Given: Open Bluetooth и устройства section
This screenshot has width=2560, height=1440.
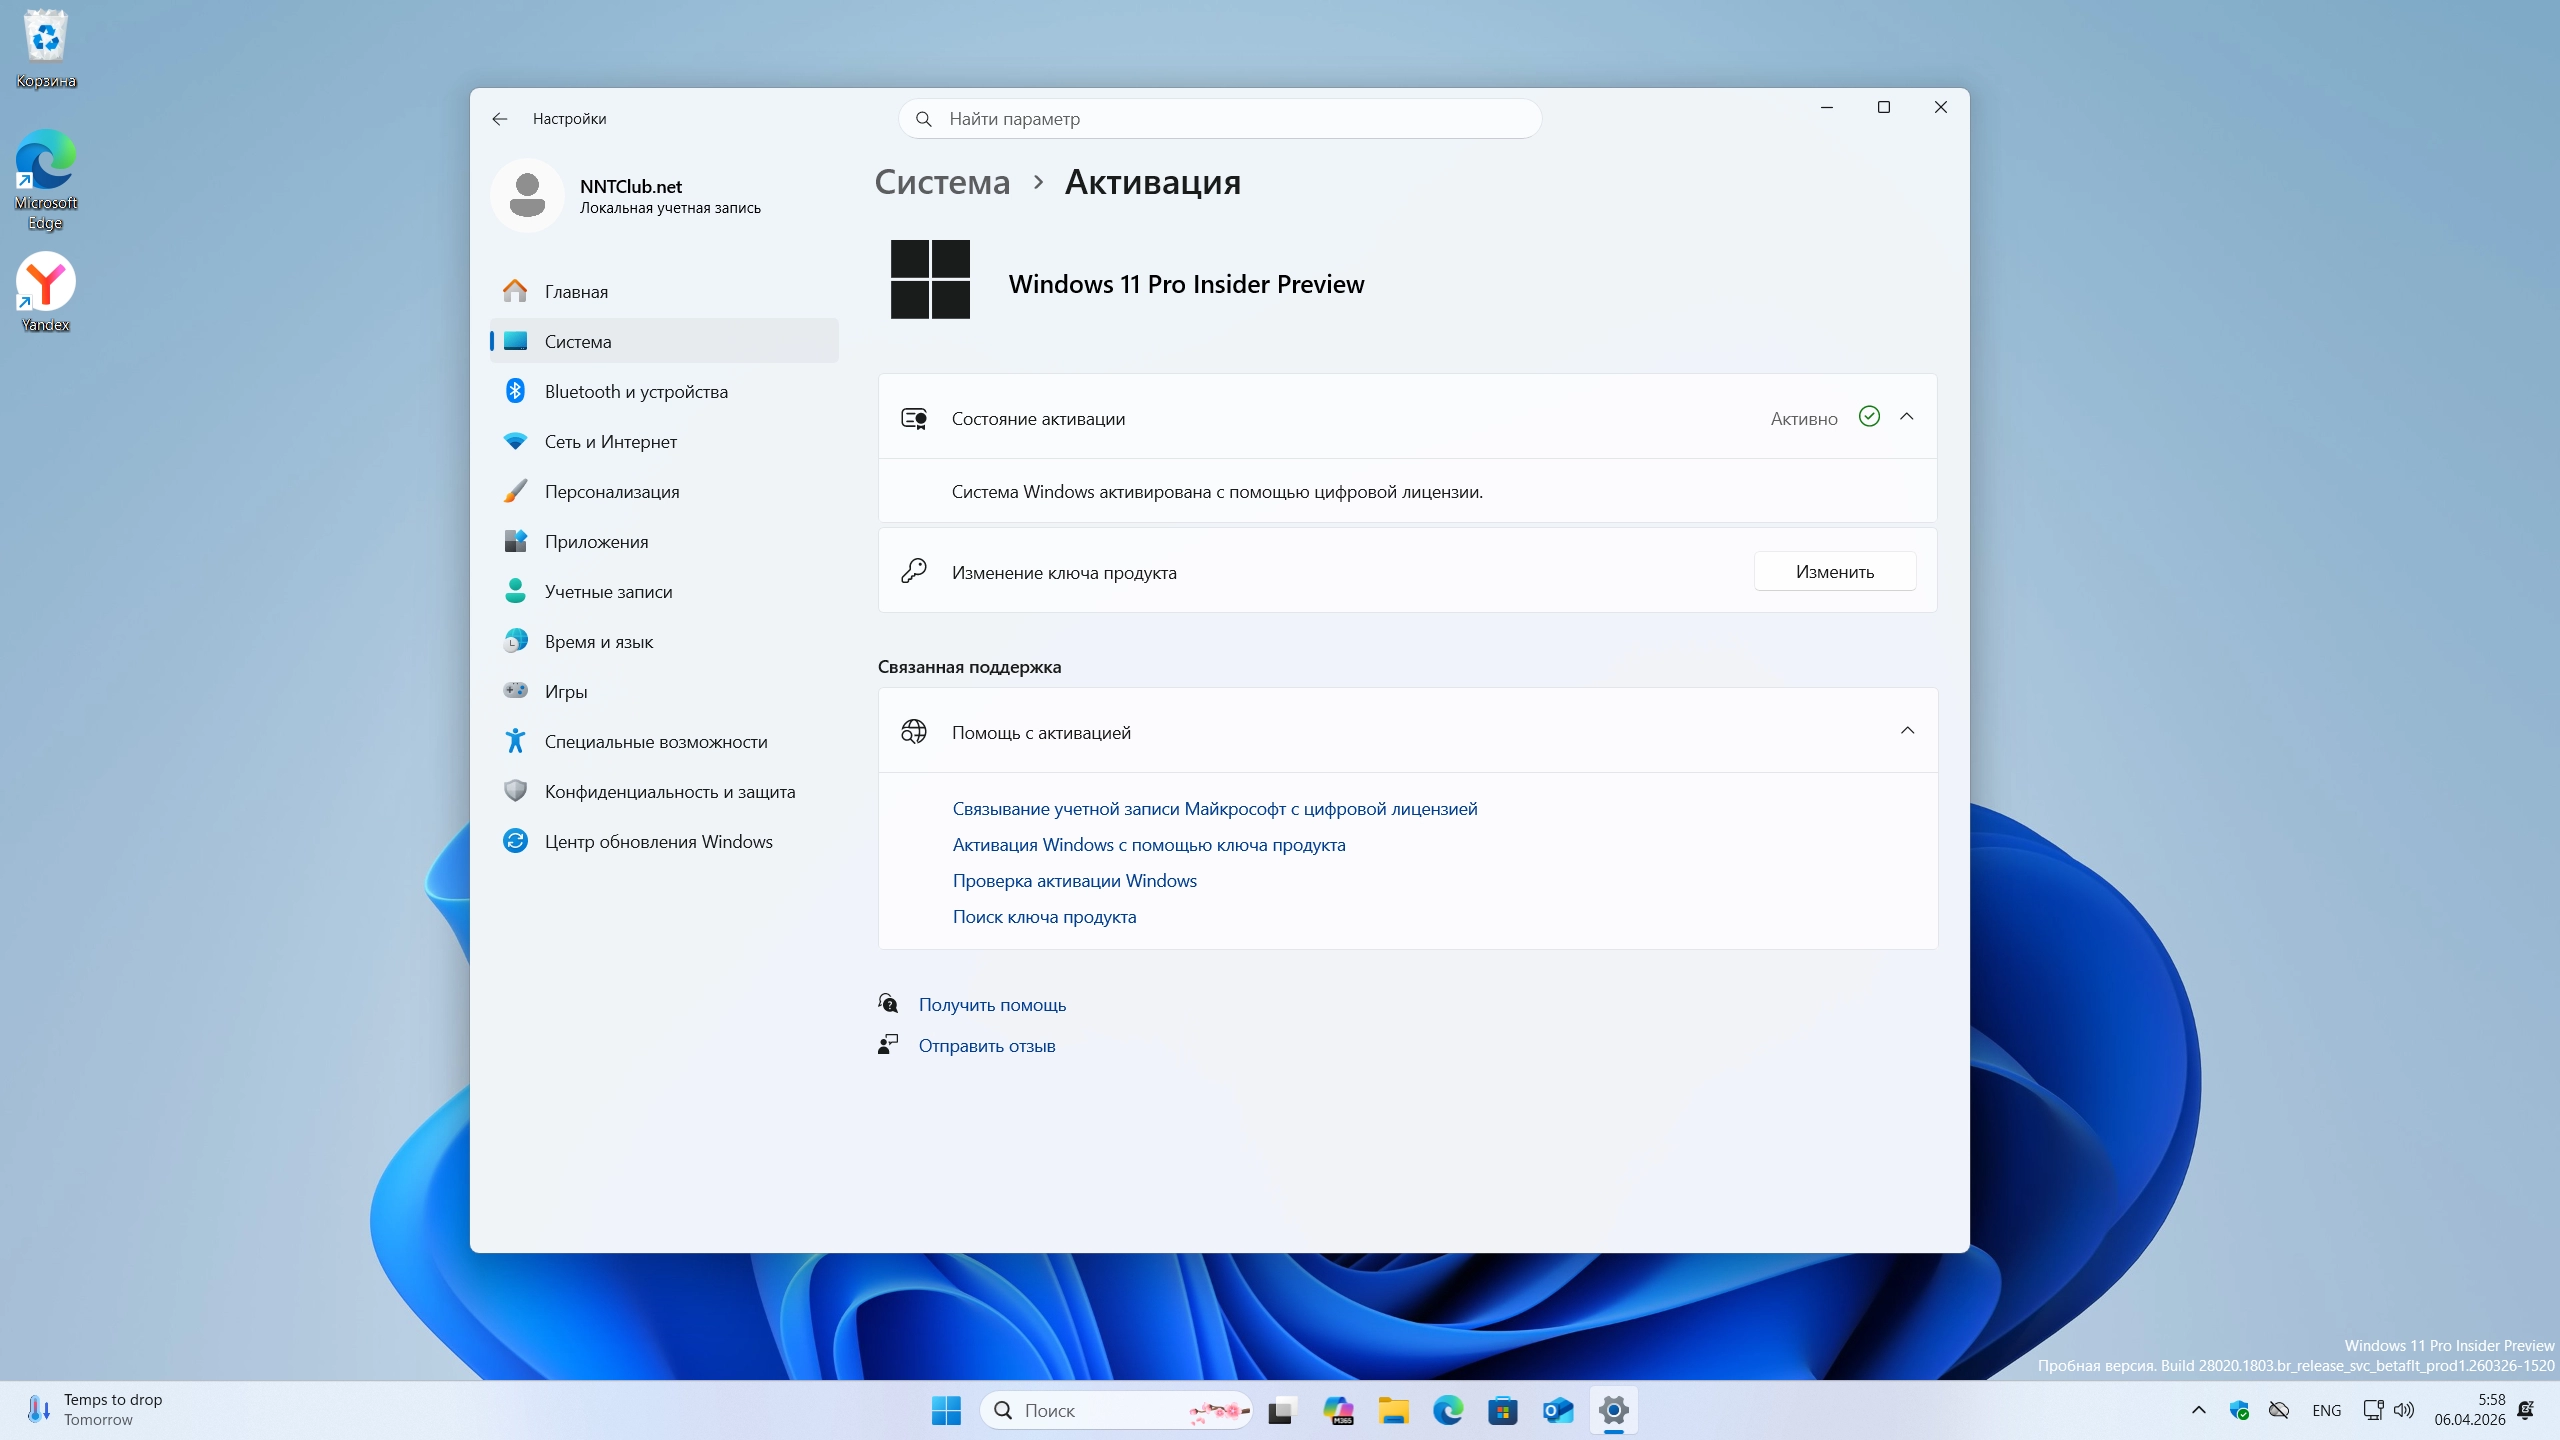Looking at the screenshot, I should [x=636, y=392].
